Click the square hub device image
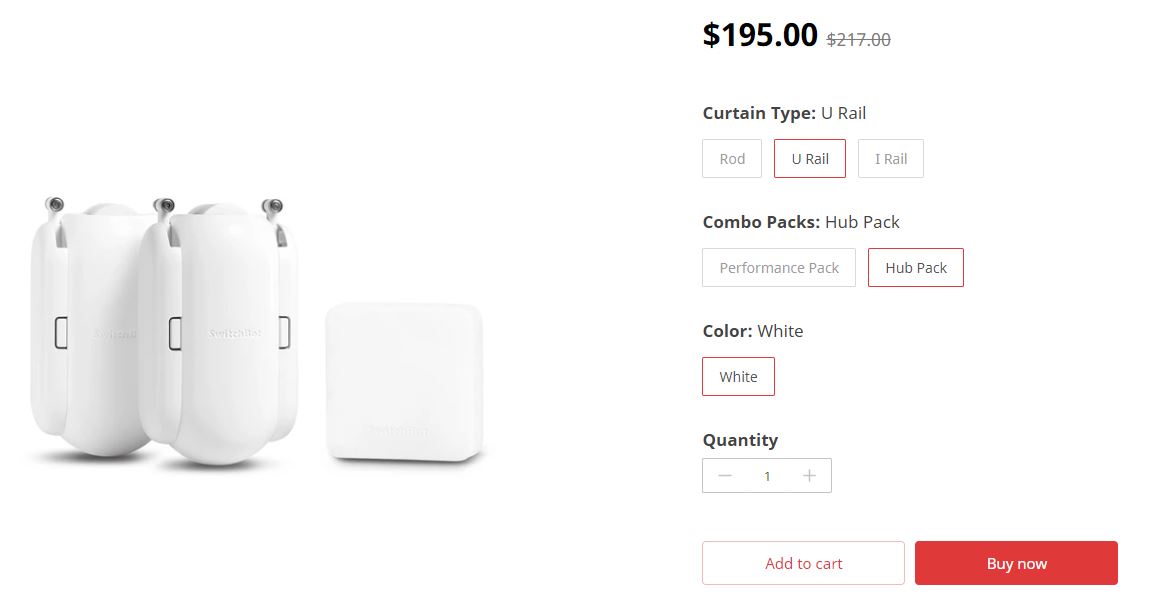Viewport: 1153px width, 603px height. point(404,384)
